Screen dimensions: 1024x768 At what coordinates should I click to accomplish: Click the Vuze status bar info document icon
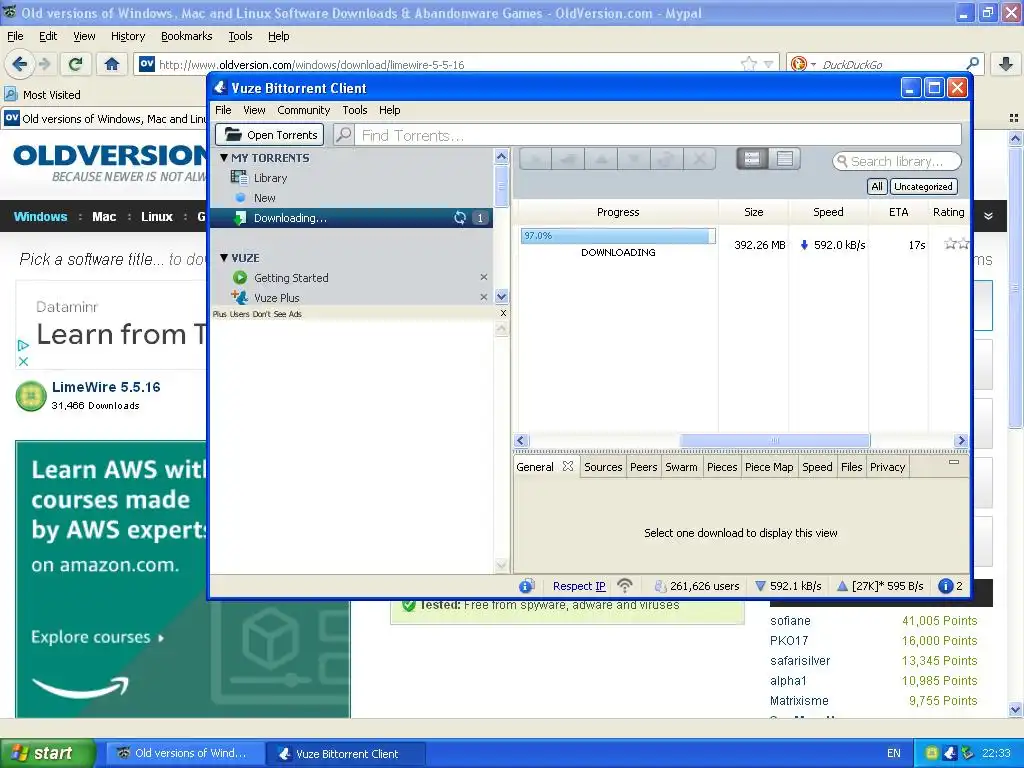click(526, 586)
